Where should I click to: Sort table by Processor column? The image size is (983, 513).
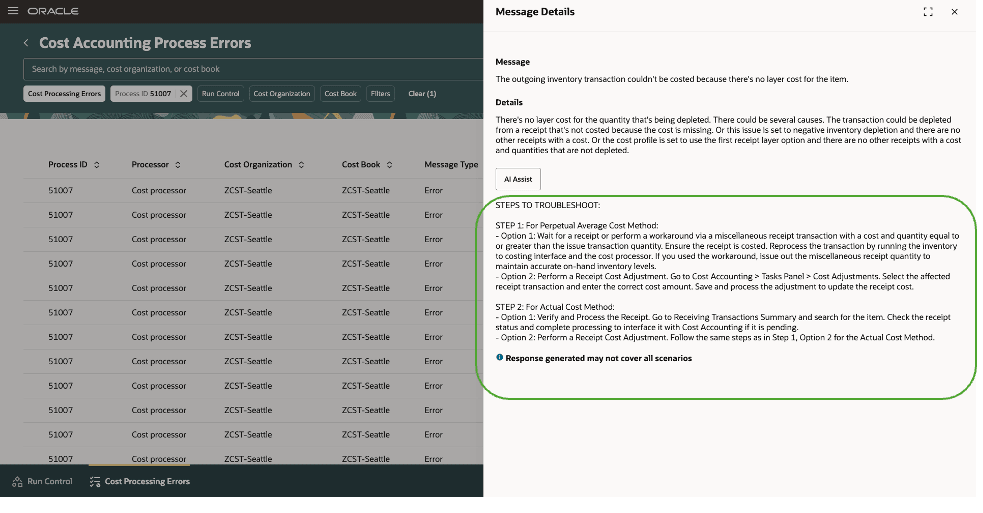177,165
